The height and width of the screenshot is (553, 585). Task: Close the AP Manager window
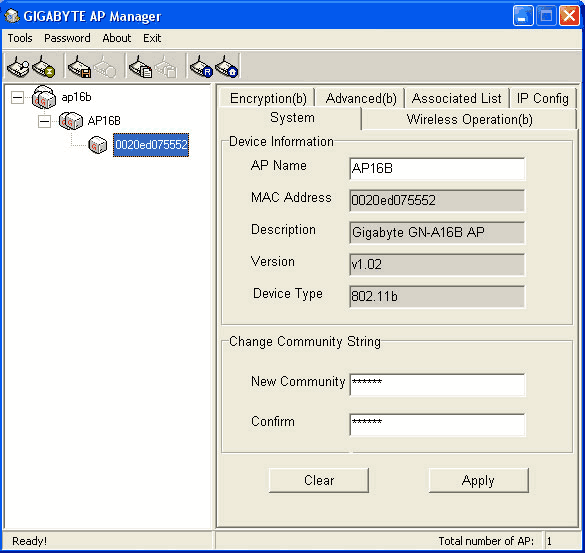pos(569,16)
